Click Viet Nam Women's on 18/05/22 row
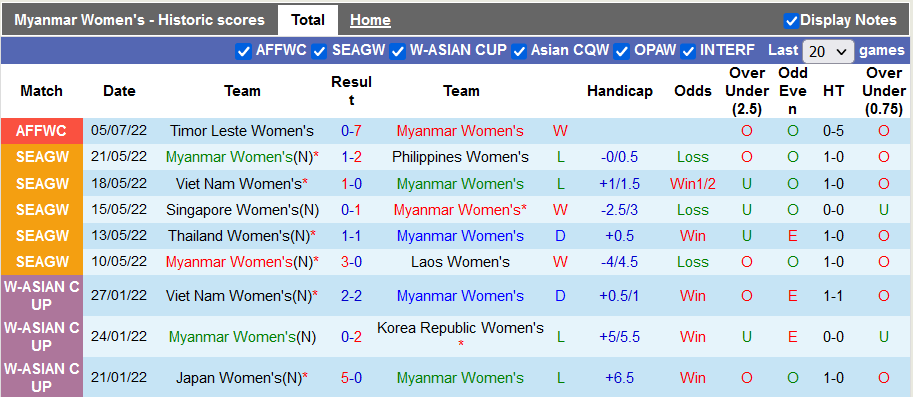 tap(239, 184)
